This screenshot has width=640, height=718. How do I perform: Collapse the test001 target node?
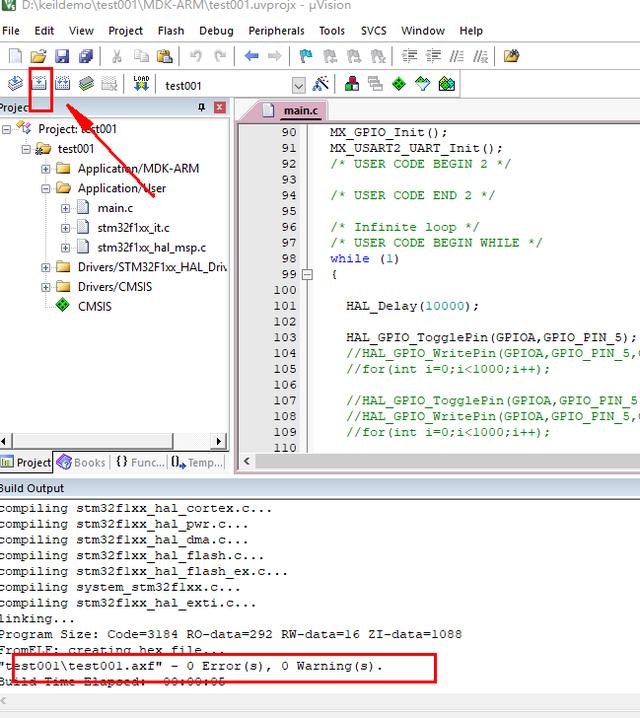26,149
